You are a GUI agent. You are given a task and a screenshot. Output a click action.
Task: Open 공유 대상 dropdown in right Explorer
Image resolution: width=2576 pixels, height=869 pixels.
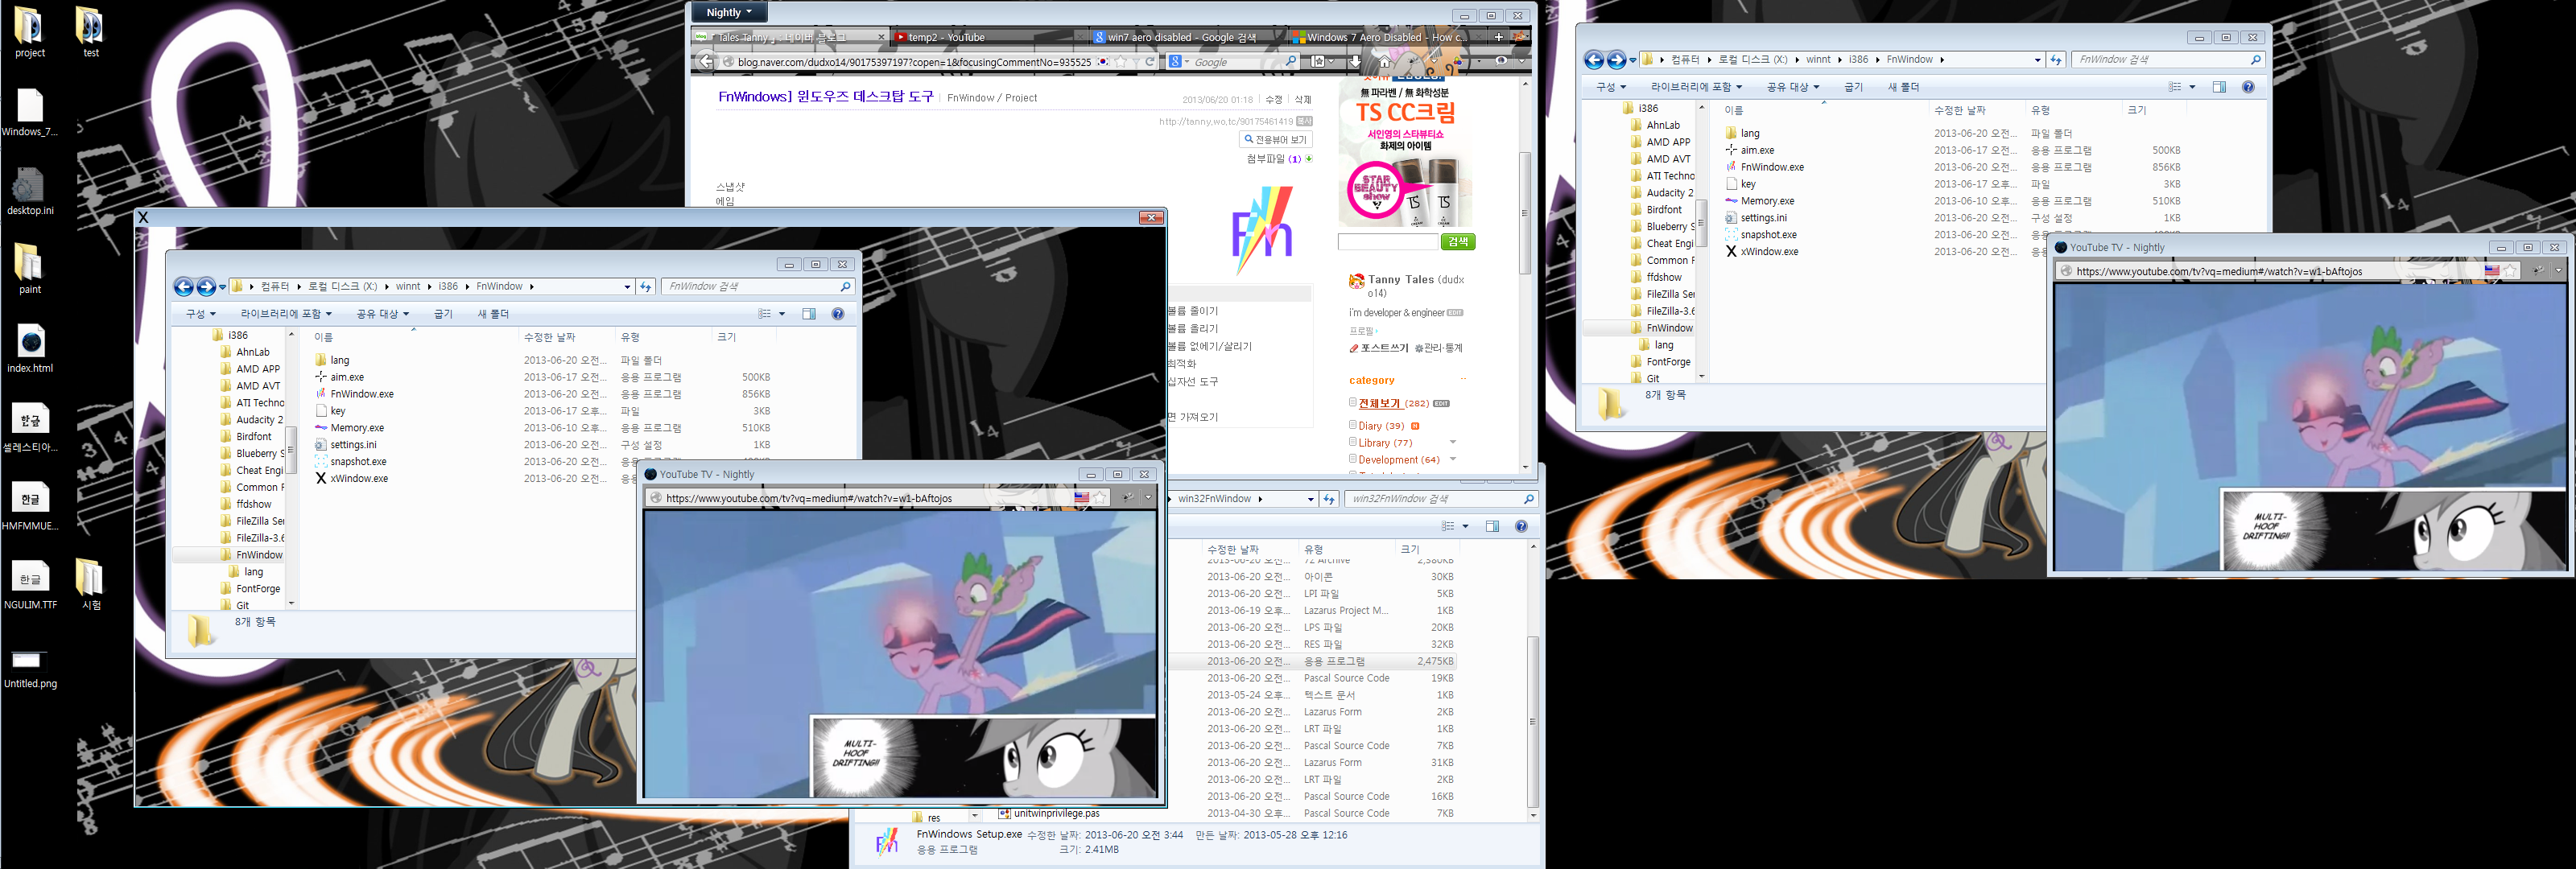[1792, 87]
